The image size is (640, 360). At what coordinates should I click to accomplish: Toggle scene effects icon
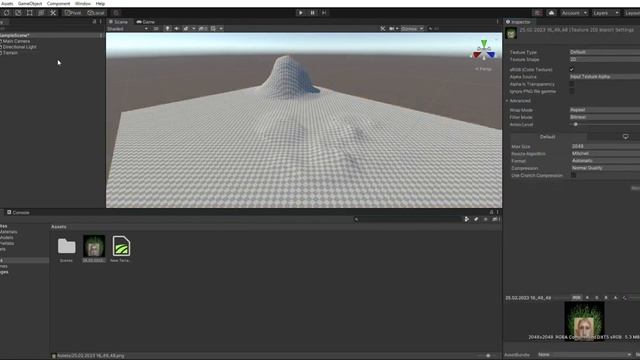click(186, 29)
